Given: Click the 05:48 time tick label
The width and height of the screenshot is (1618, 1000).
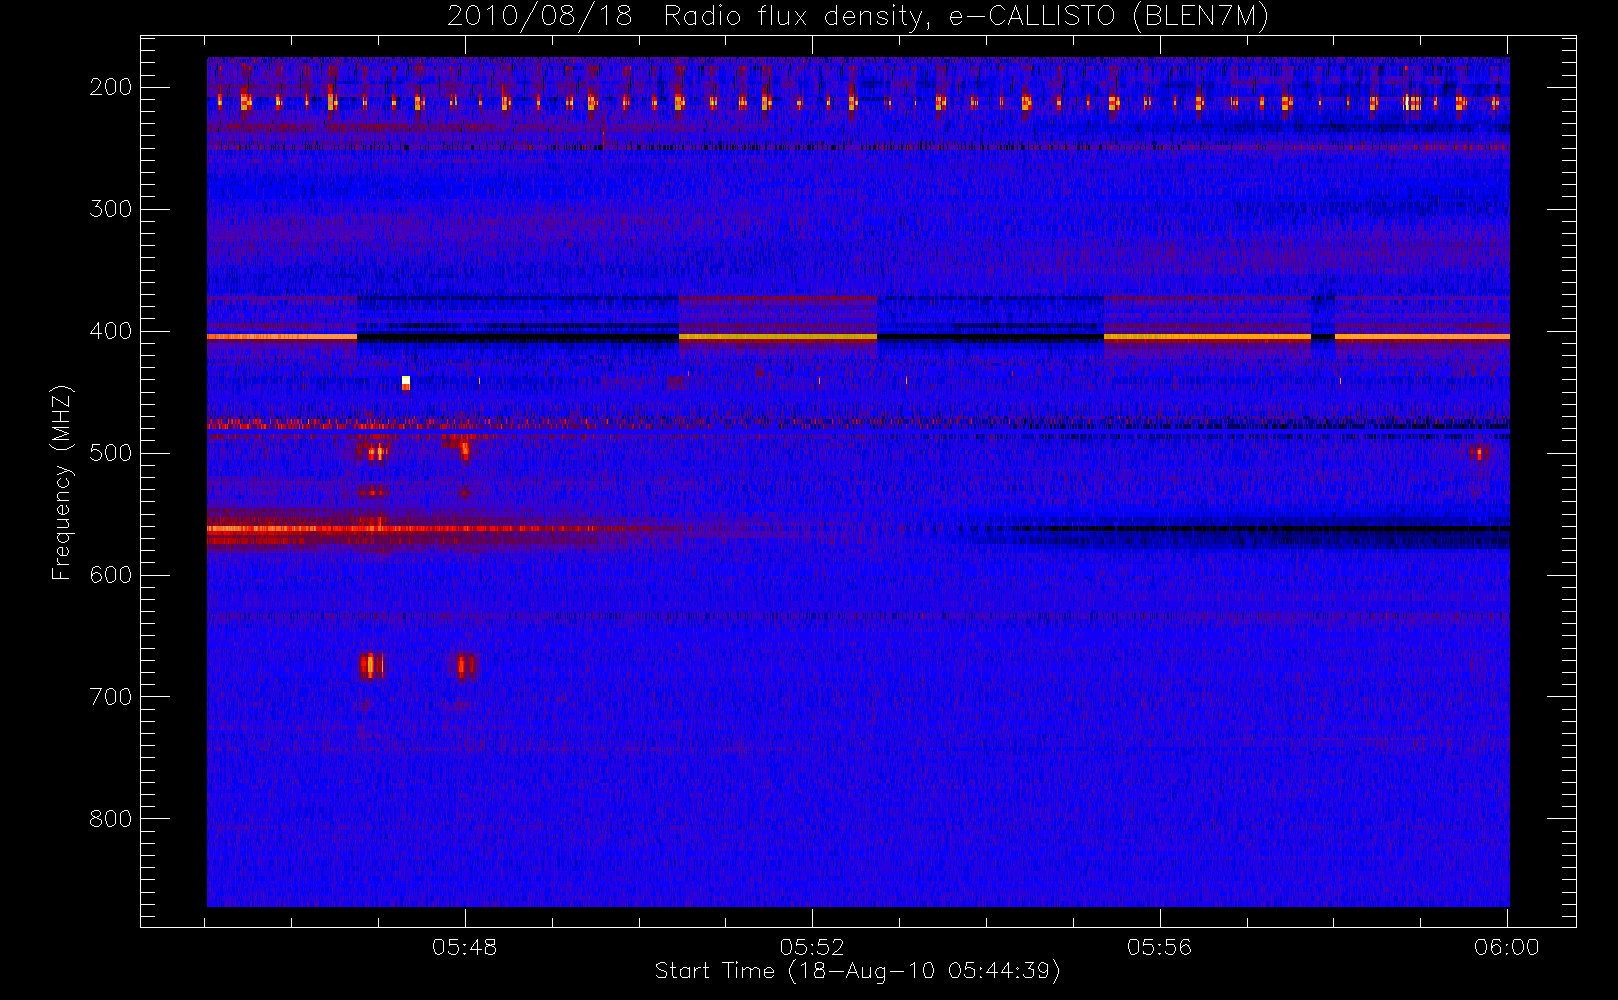Looking at the screenshot, I should click(x=464, y=947).
